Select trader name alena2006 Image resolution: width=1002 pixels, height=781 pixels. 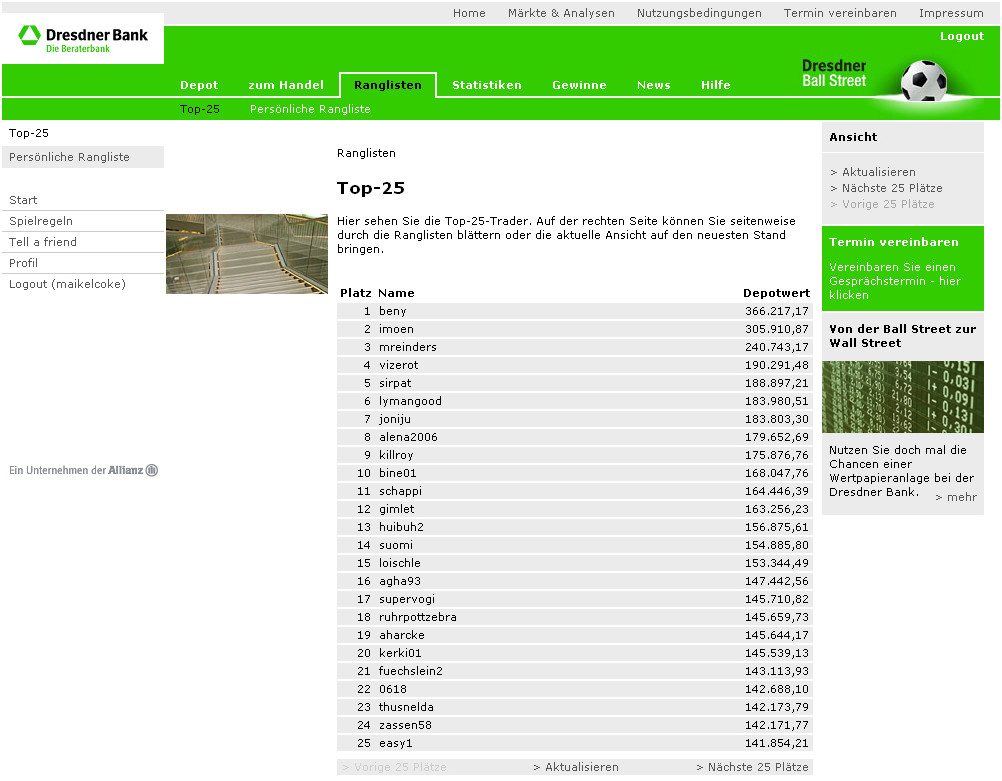pos(408,437)
